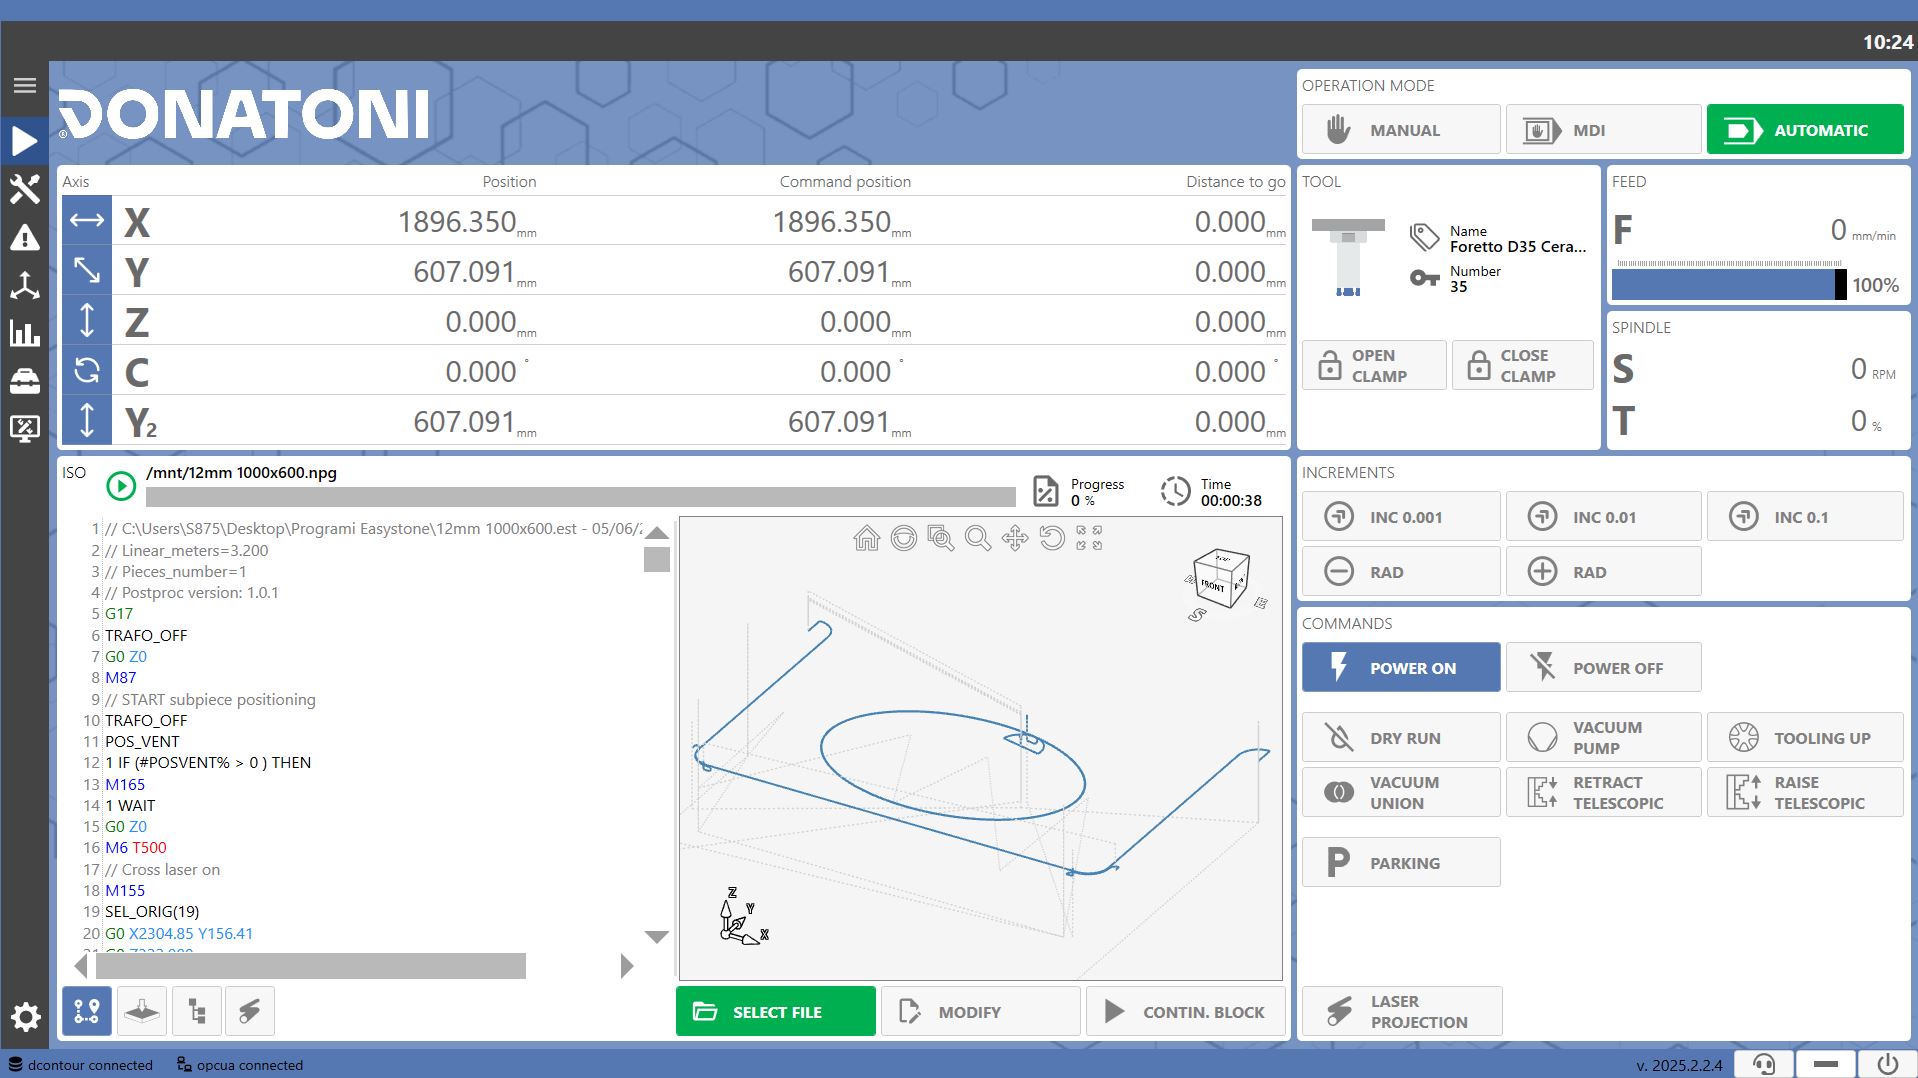1918x1078 pixels.
Task: Select the toolpath view tab button
Action: point(87,1012)
